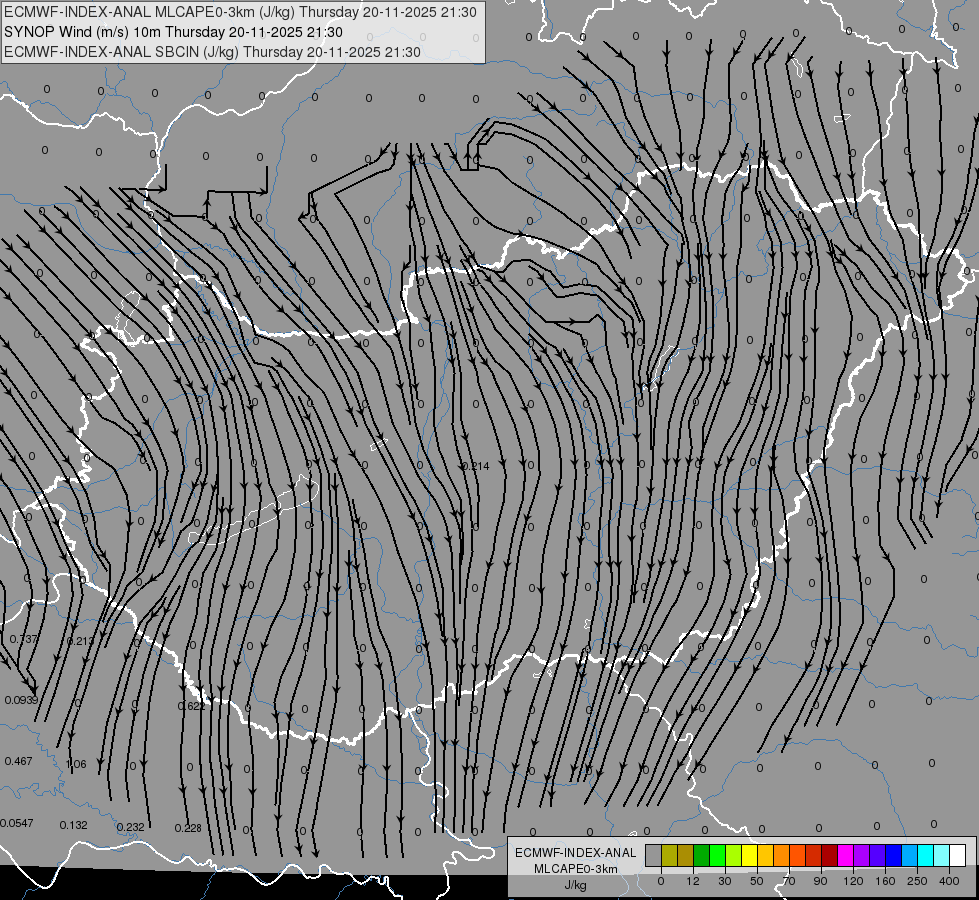The width and height of the screenshot is (979, 900).
Task: Click the map value 0.228
Action: coord(188,828)
